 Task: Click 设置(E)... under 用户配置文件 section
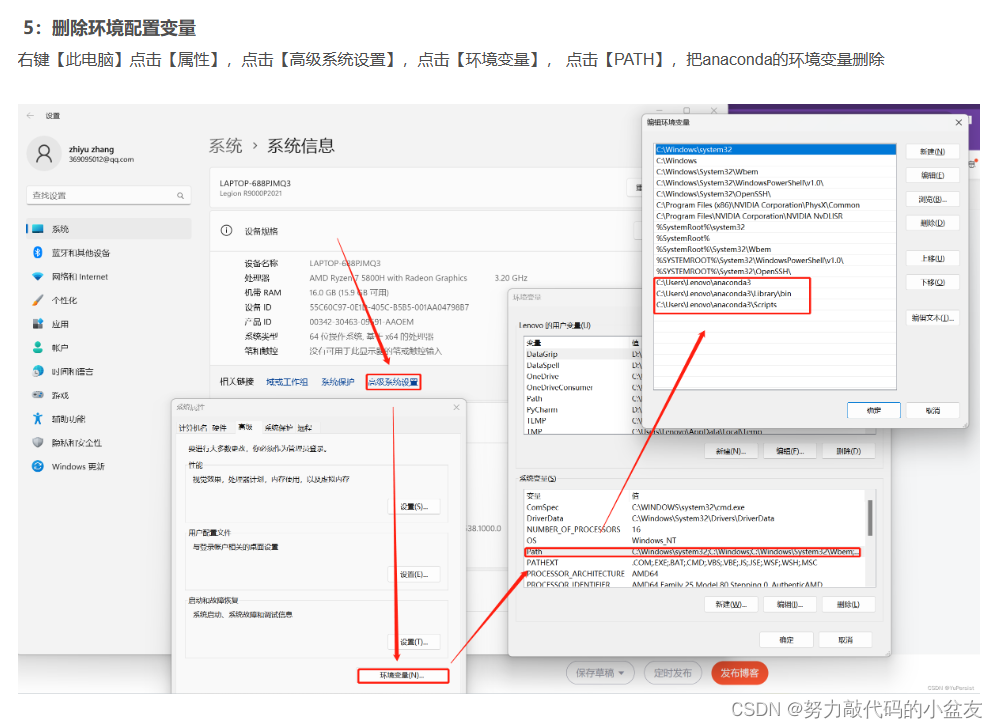tap(414, 575)
